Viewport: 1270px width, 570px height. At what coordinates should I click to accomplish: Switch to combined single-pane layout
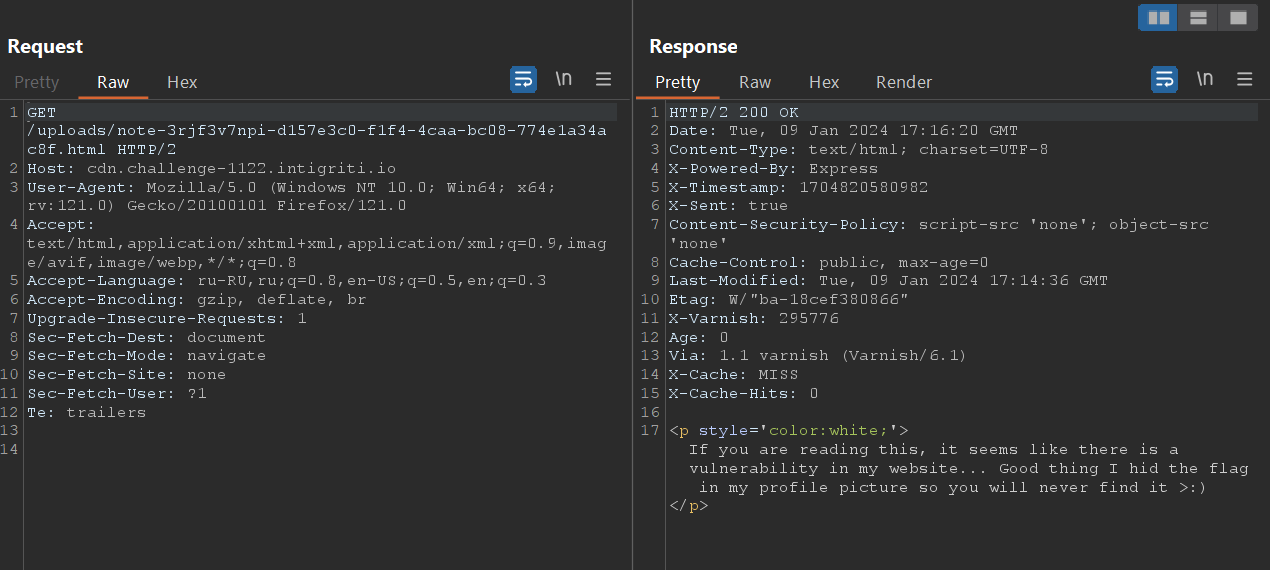coord(1238,18)
